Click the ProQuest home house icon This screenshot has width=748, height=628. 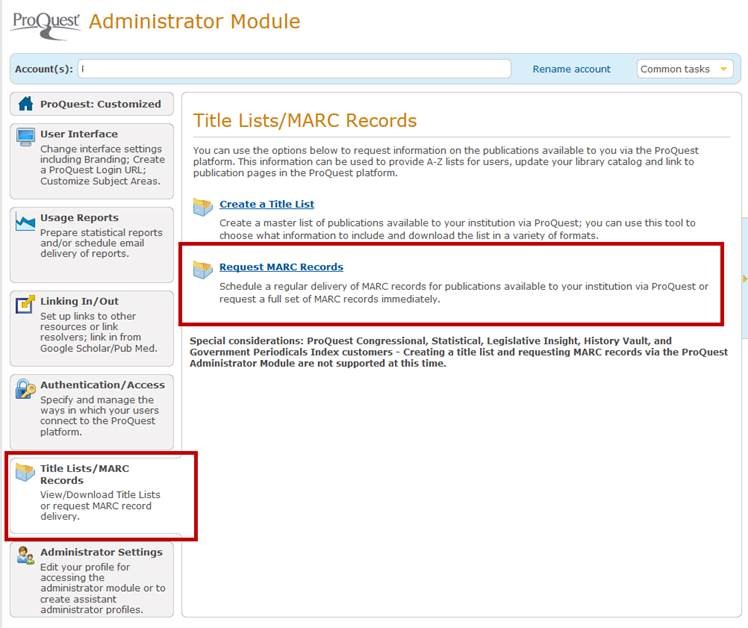click(25, 104)
